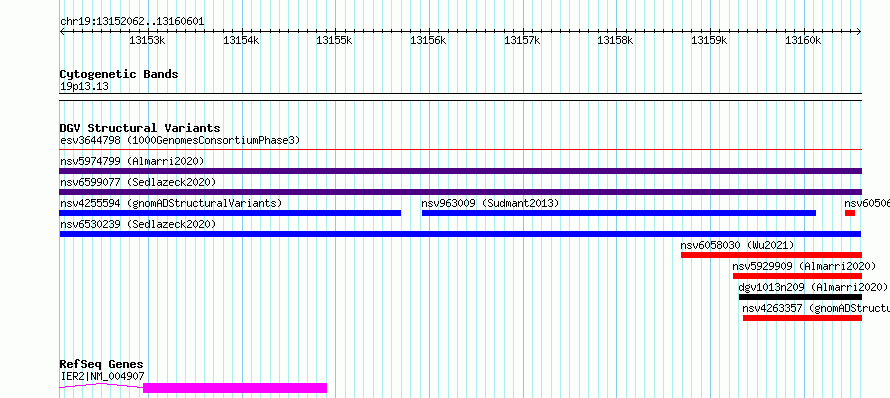Click the 13158k ruler tick label
This screenshot has width=890, height=398.
615,40
